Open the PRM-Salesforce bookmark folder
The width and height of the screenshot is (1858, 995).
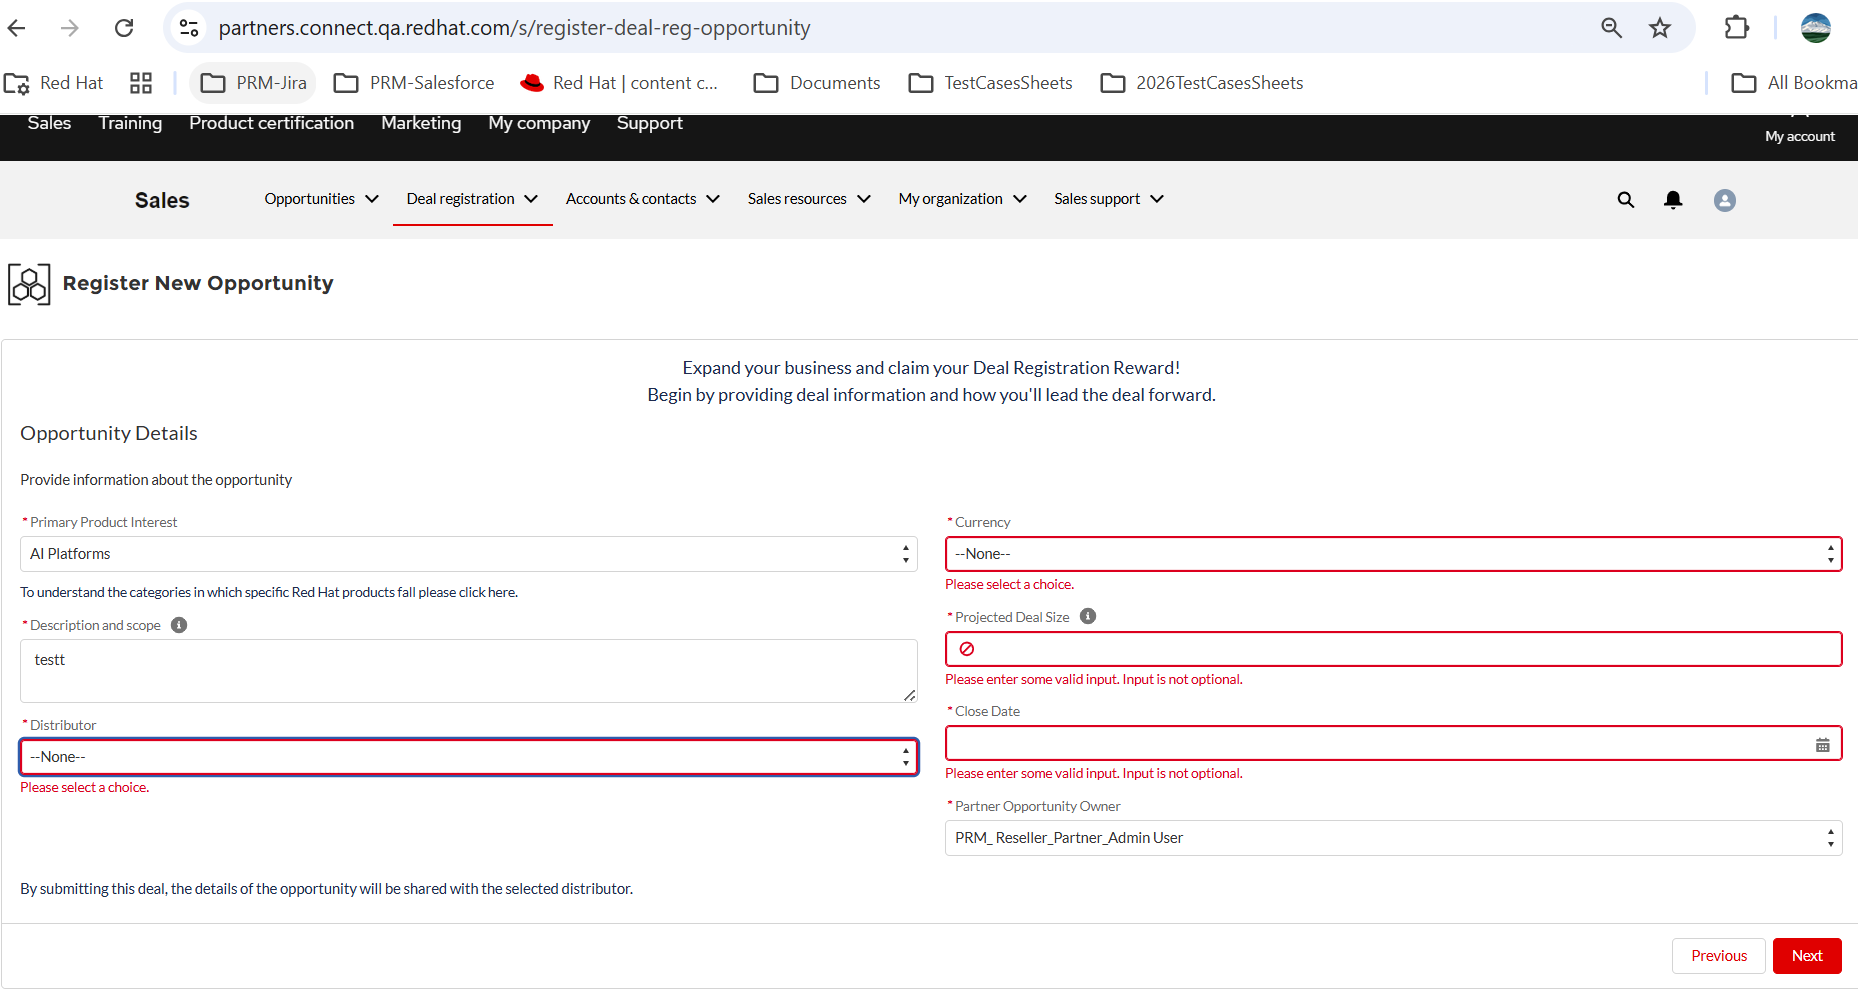414,83
